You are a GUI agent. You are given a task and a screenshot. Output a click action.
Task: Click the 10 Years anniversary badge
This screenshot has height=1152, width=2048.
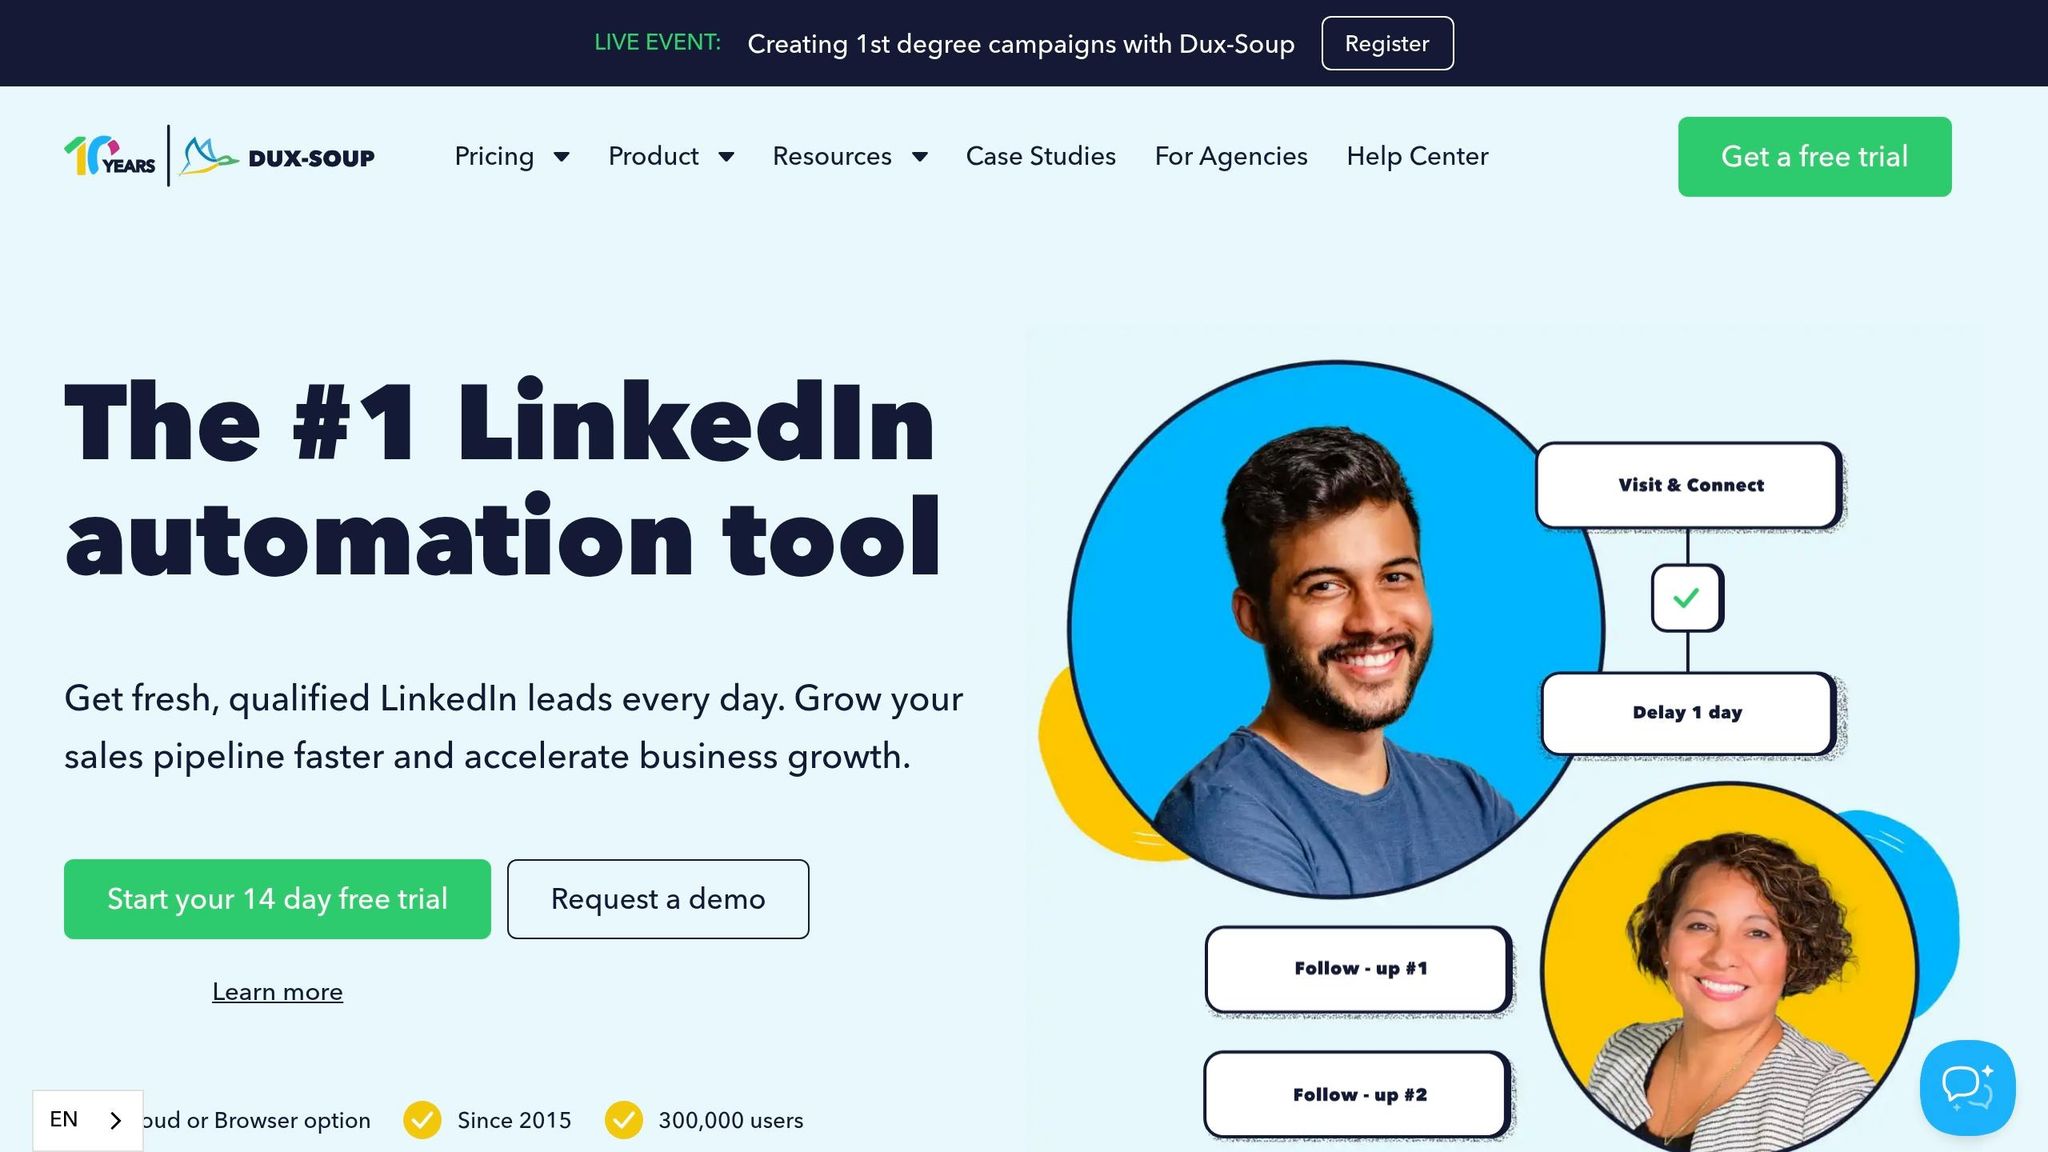[x=110, y=156]
